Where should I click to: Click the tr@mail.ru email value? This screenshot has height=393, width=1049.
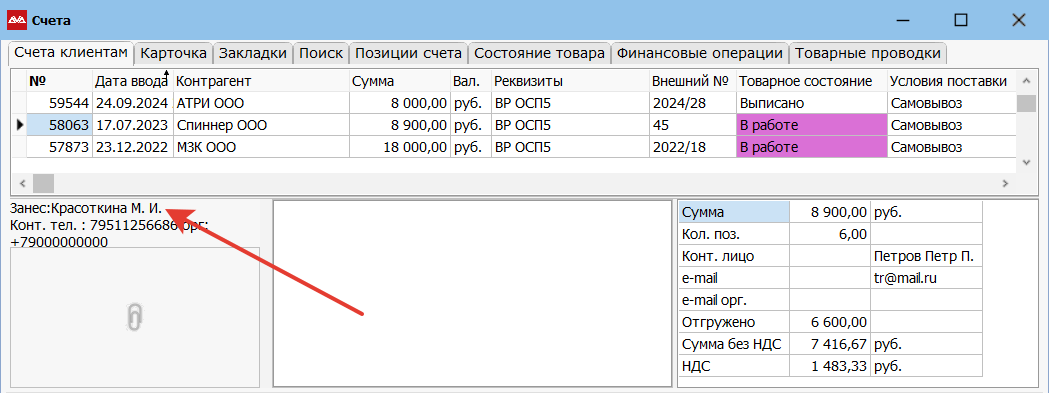click(x=926, y=278)
